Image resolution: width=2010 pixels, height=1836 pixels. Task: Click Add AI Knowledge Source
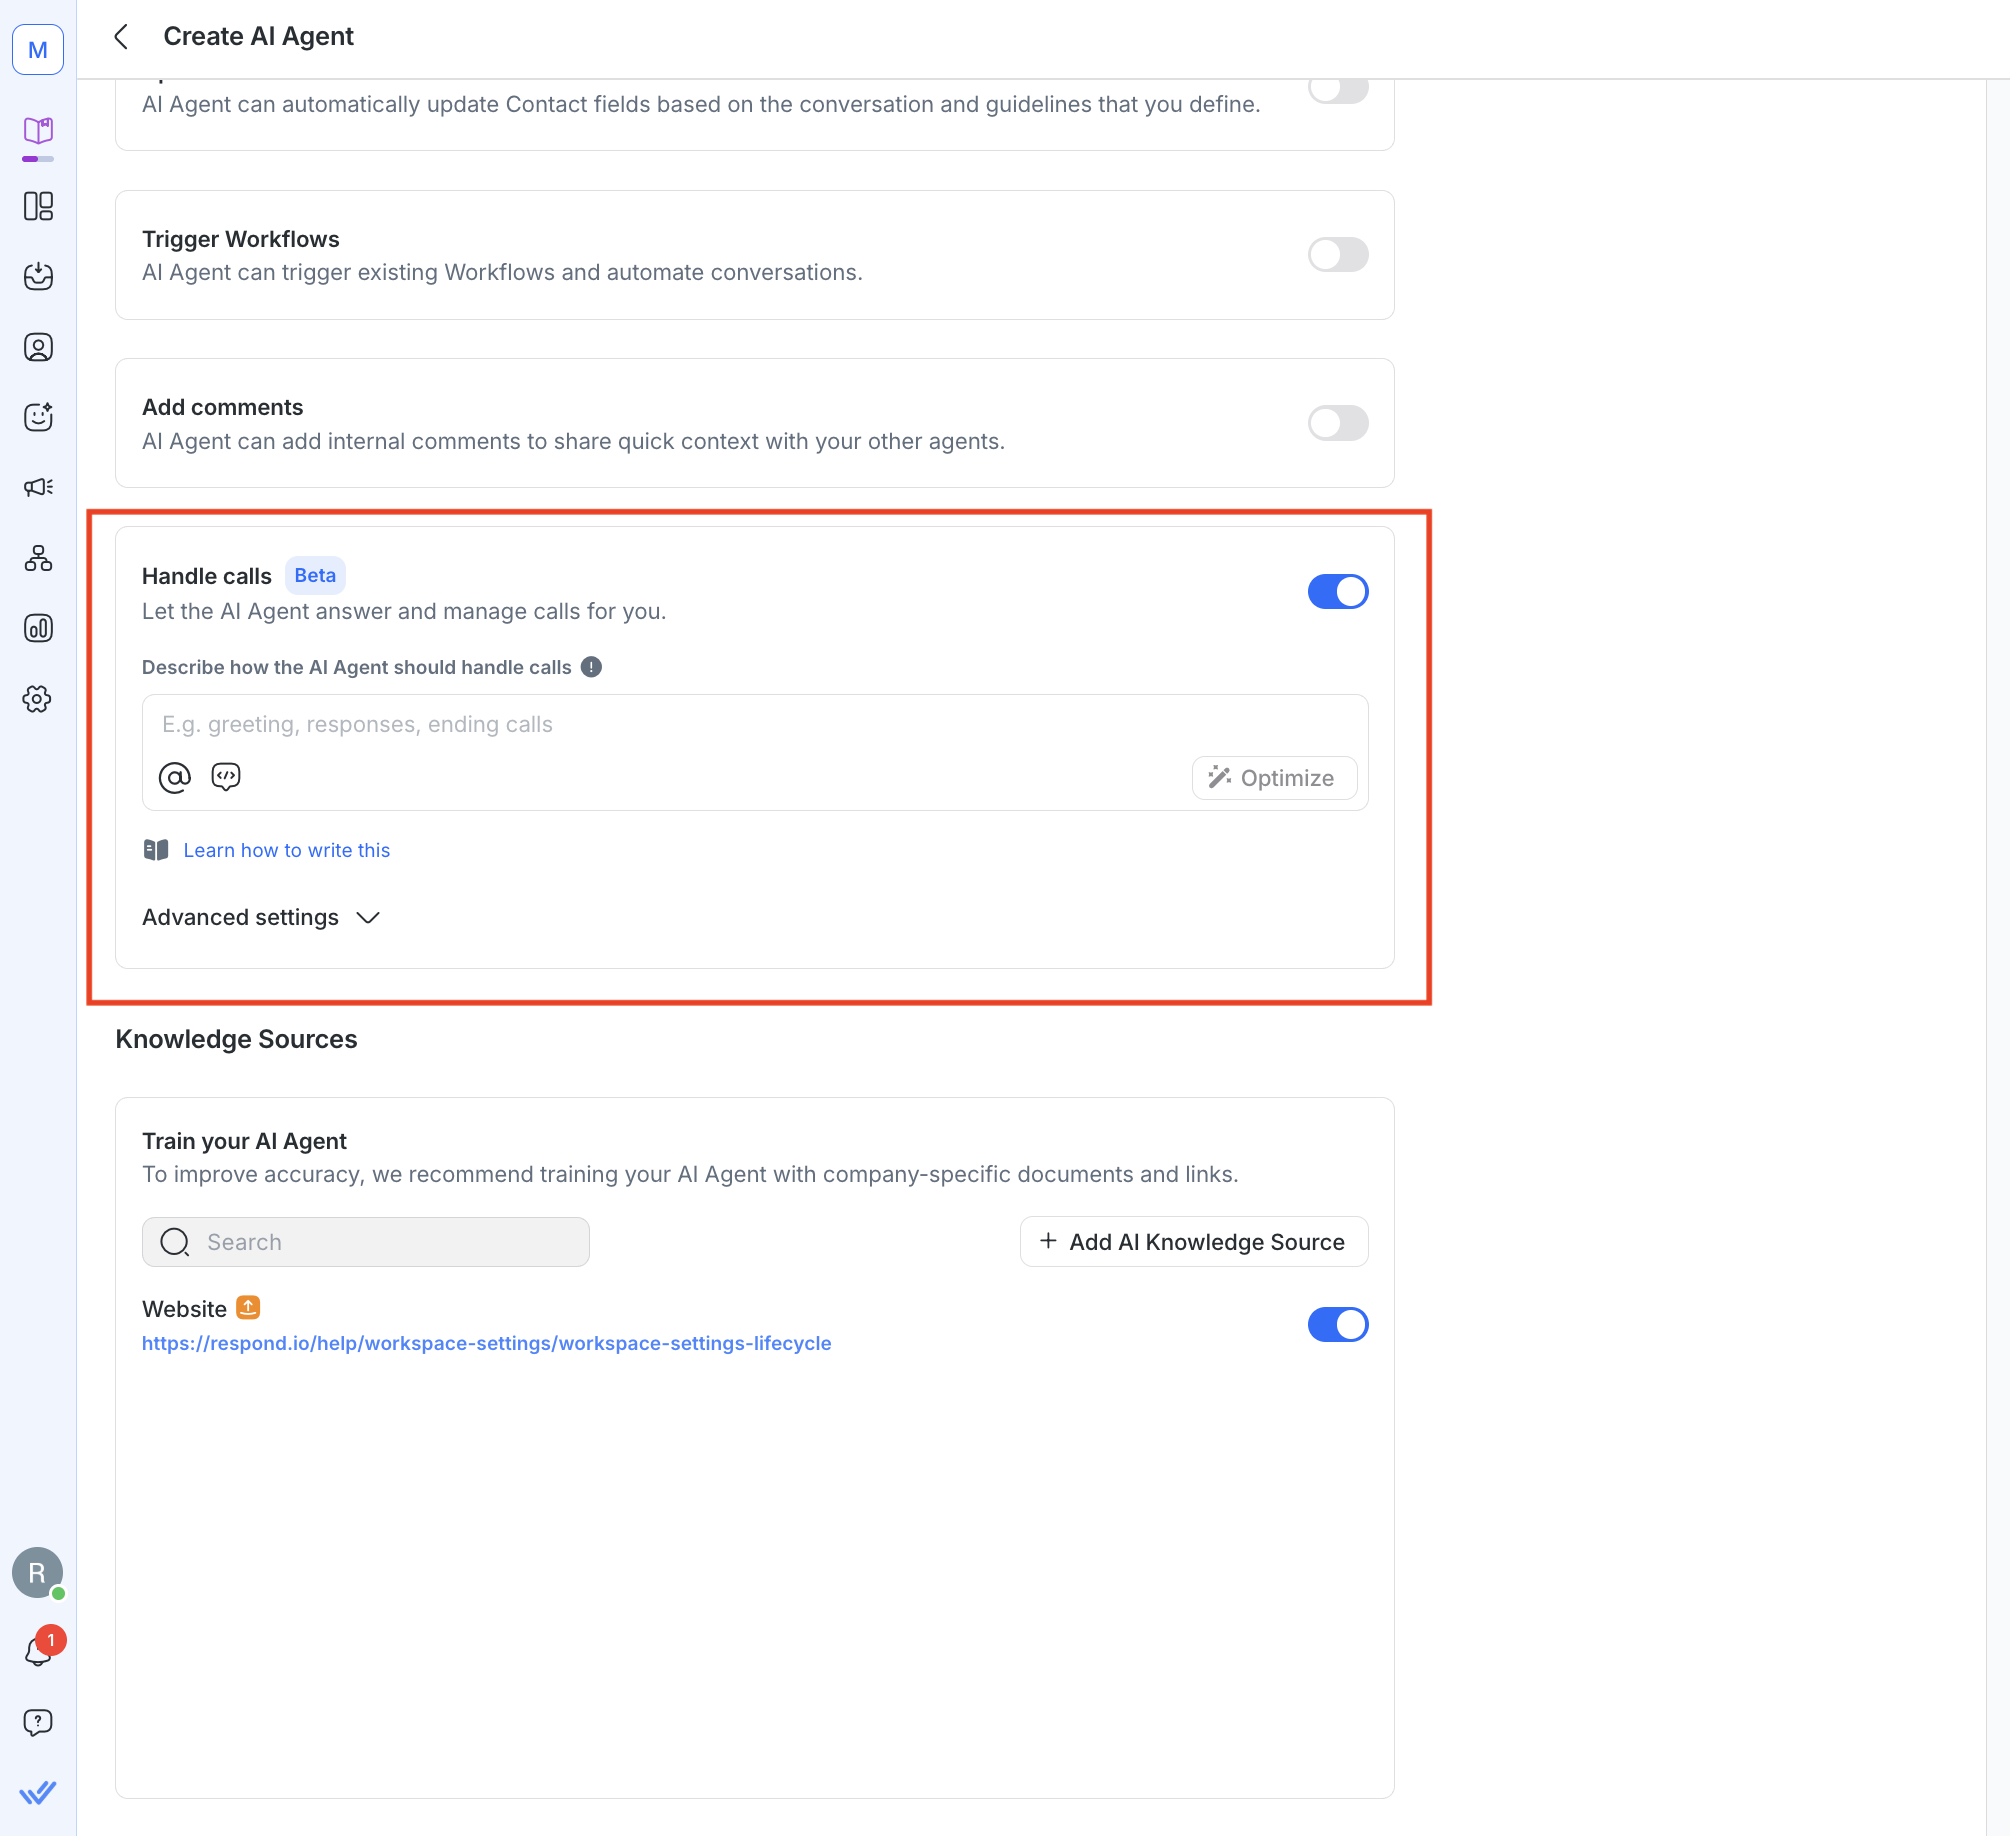coord(1193,1241)
